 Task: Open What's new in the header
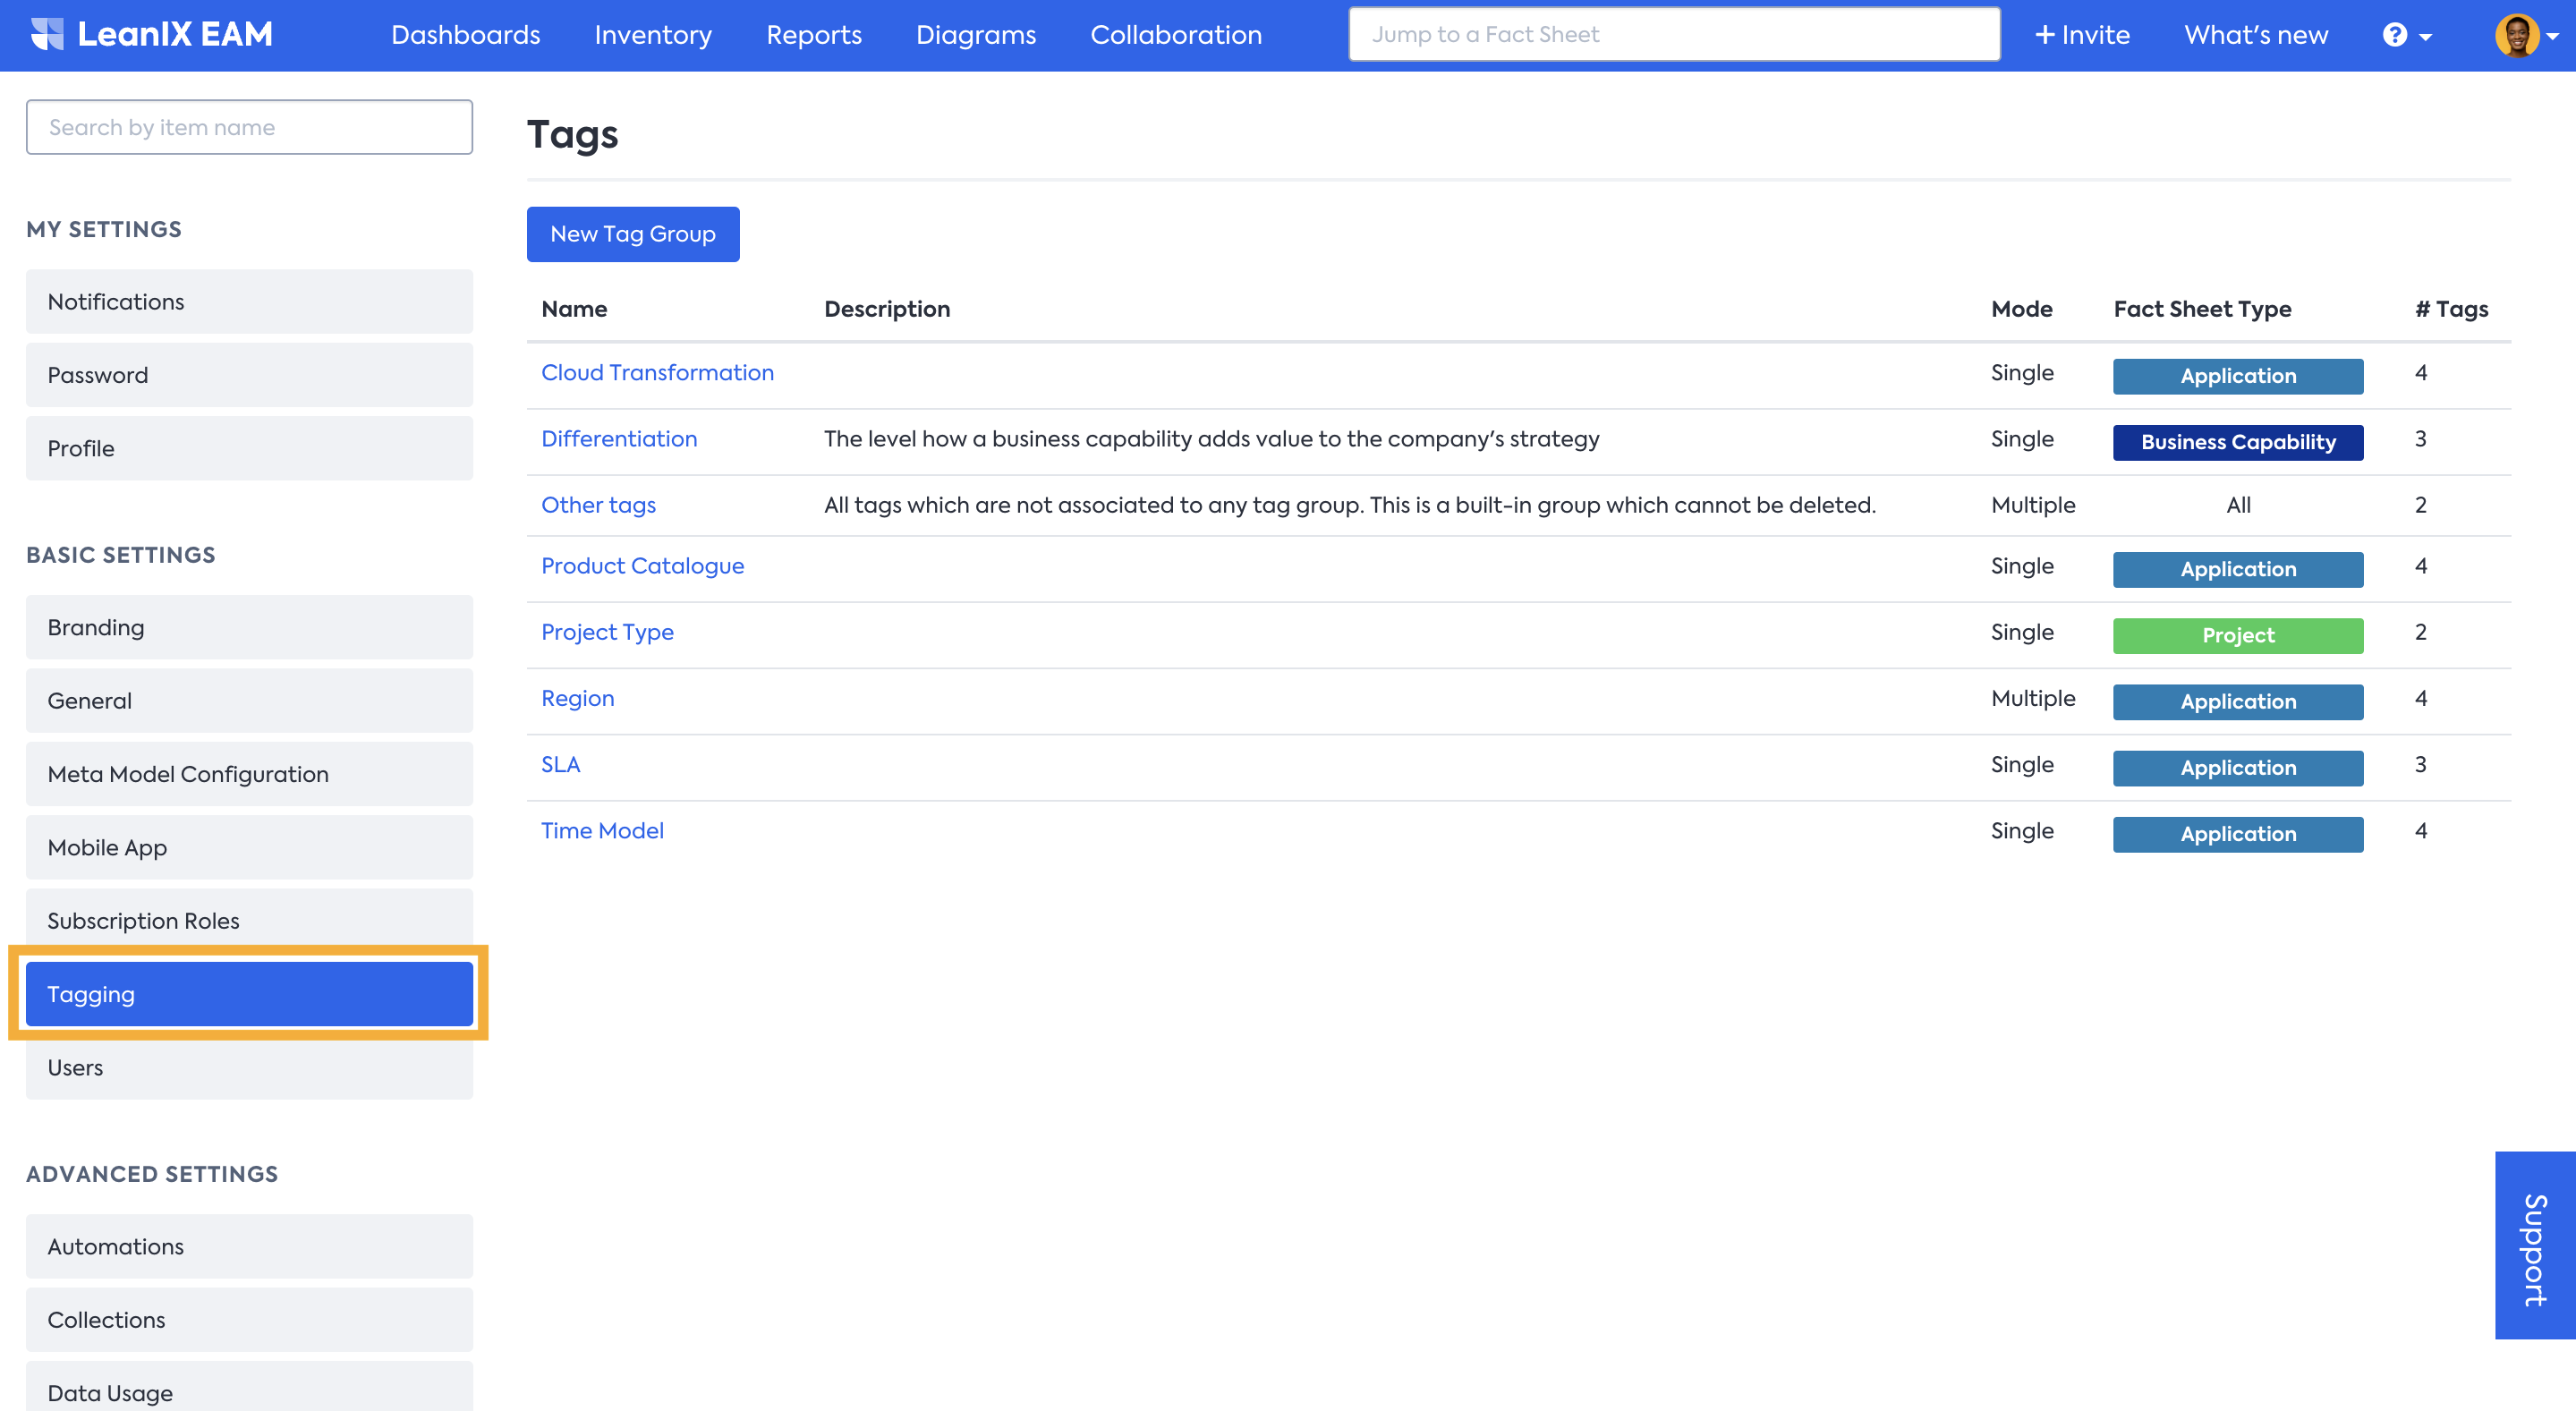[2255, 35]
